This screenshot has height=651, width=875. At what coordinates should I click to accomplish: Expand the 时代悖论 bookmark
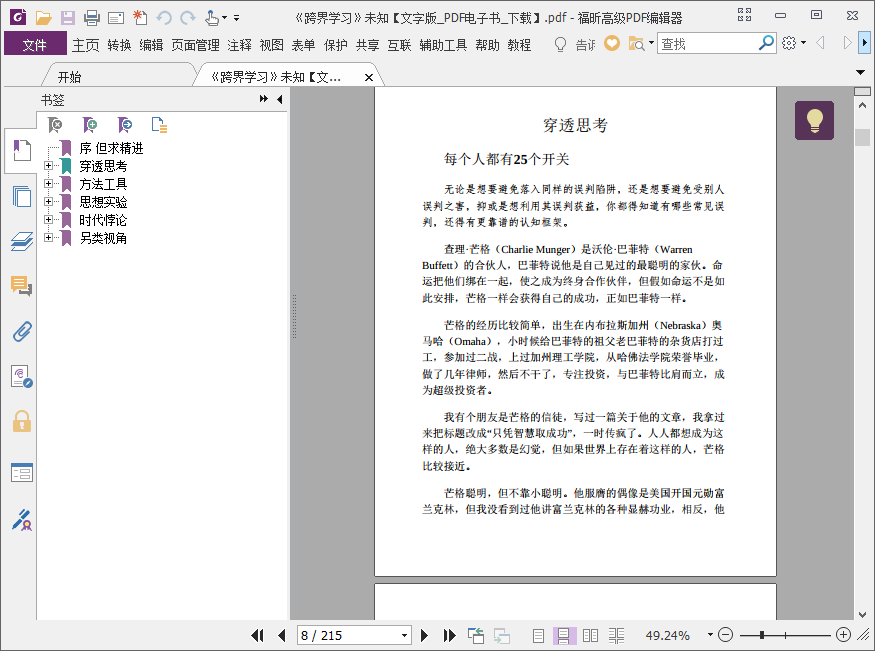coord(49,219)
